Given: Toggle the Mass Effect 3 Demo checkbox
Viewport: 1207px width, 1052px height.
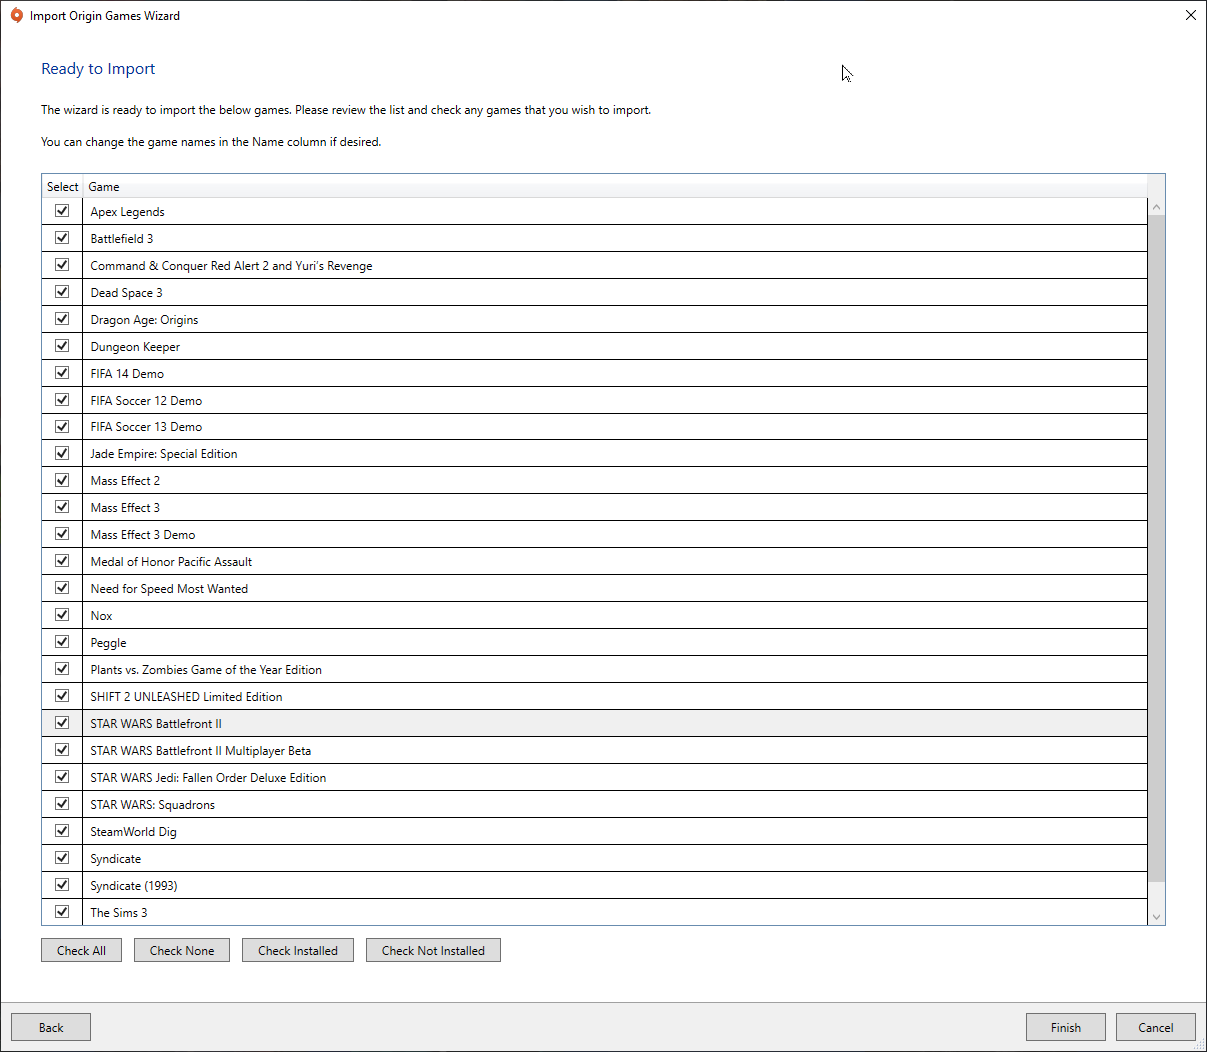Looking at the screenshot, I should pyautogui.click(x=62, y=534).
